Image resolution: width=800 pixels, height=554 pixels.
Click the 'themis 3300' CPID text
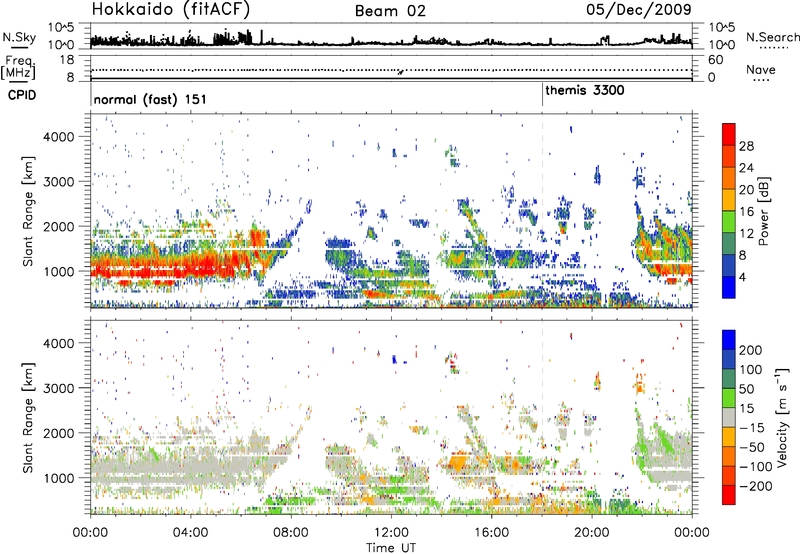(x=585, y=91)
